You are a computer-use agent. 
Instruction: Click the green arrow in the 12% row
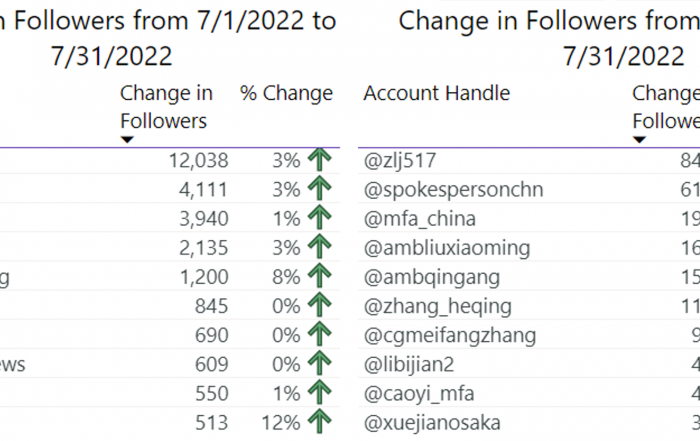click(x=320, y=422)
